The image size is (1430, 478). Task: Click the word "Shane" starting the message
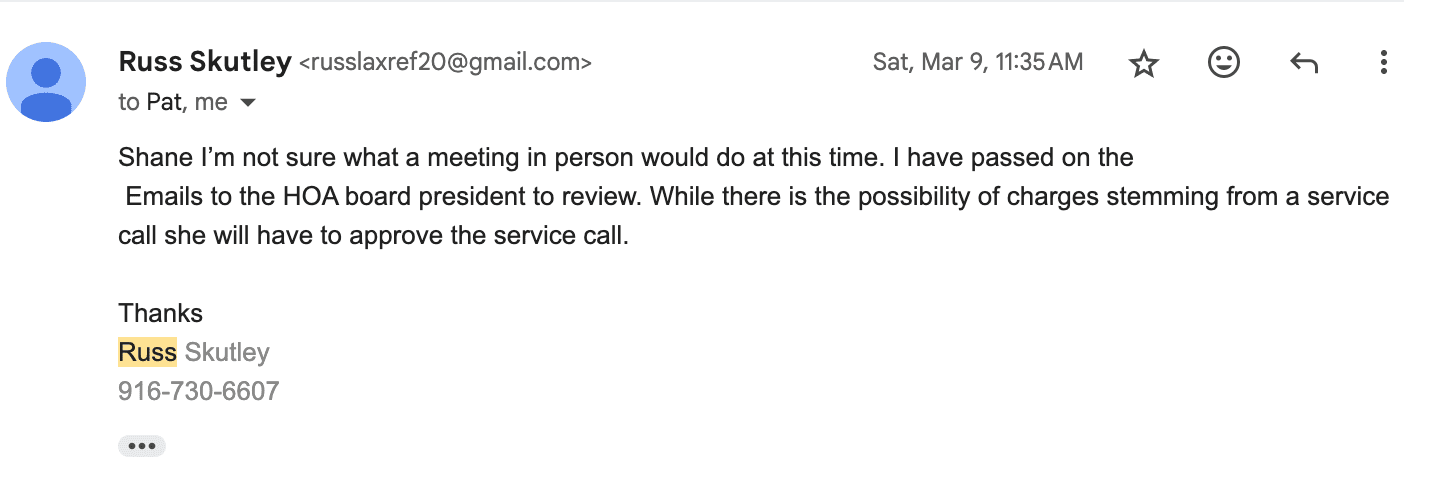tap(149, 158)
